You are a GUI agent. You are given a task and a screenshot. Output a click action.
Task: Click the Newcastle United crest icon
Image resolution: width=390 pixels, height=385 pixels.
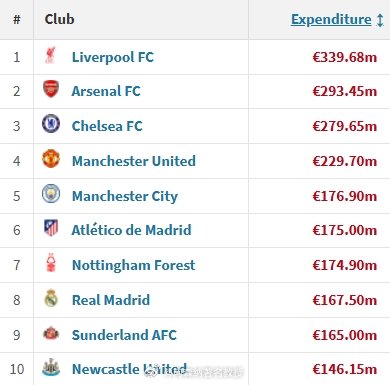(51, 367)
